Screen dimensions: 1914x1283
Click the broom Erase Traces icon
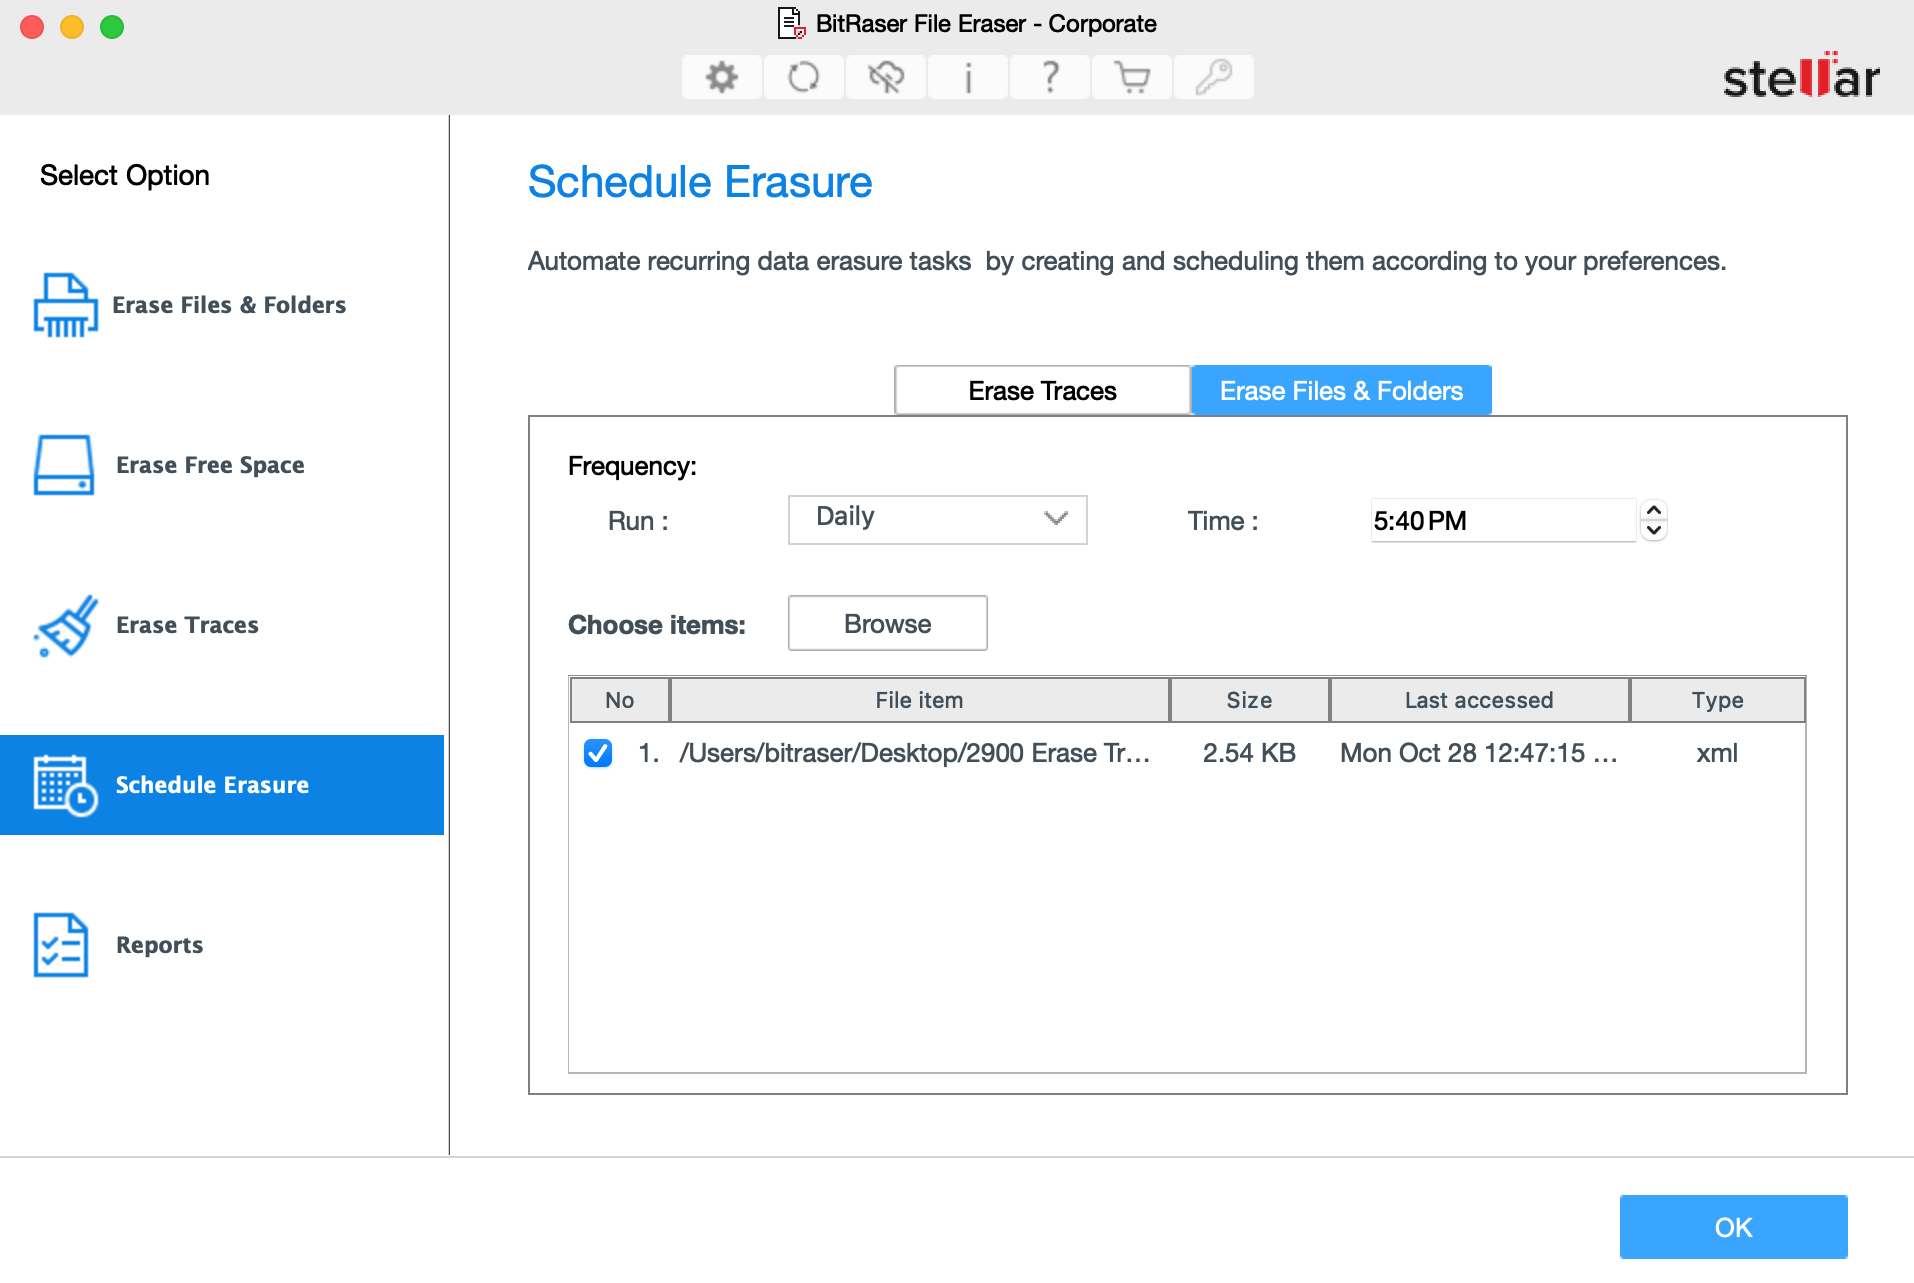pyautogui.click(x=66, y=625)
